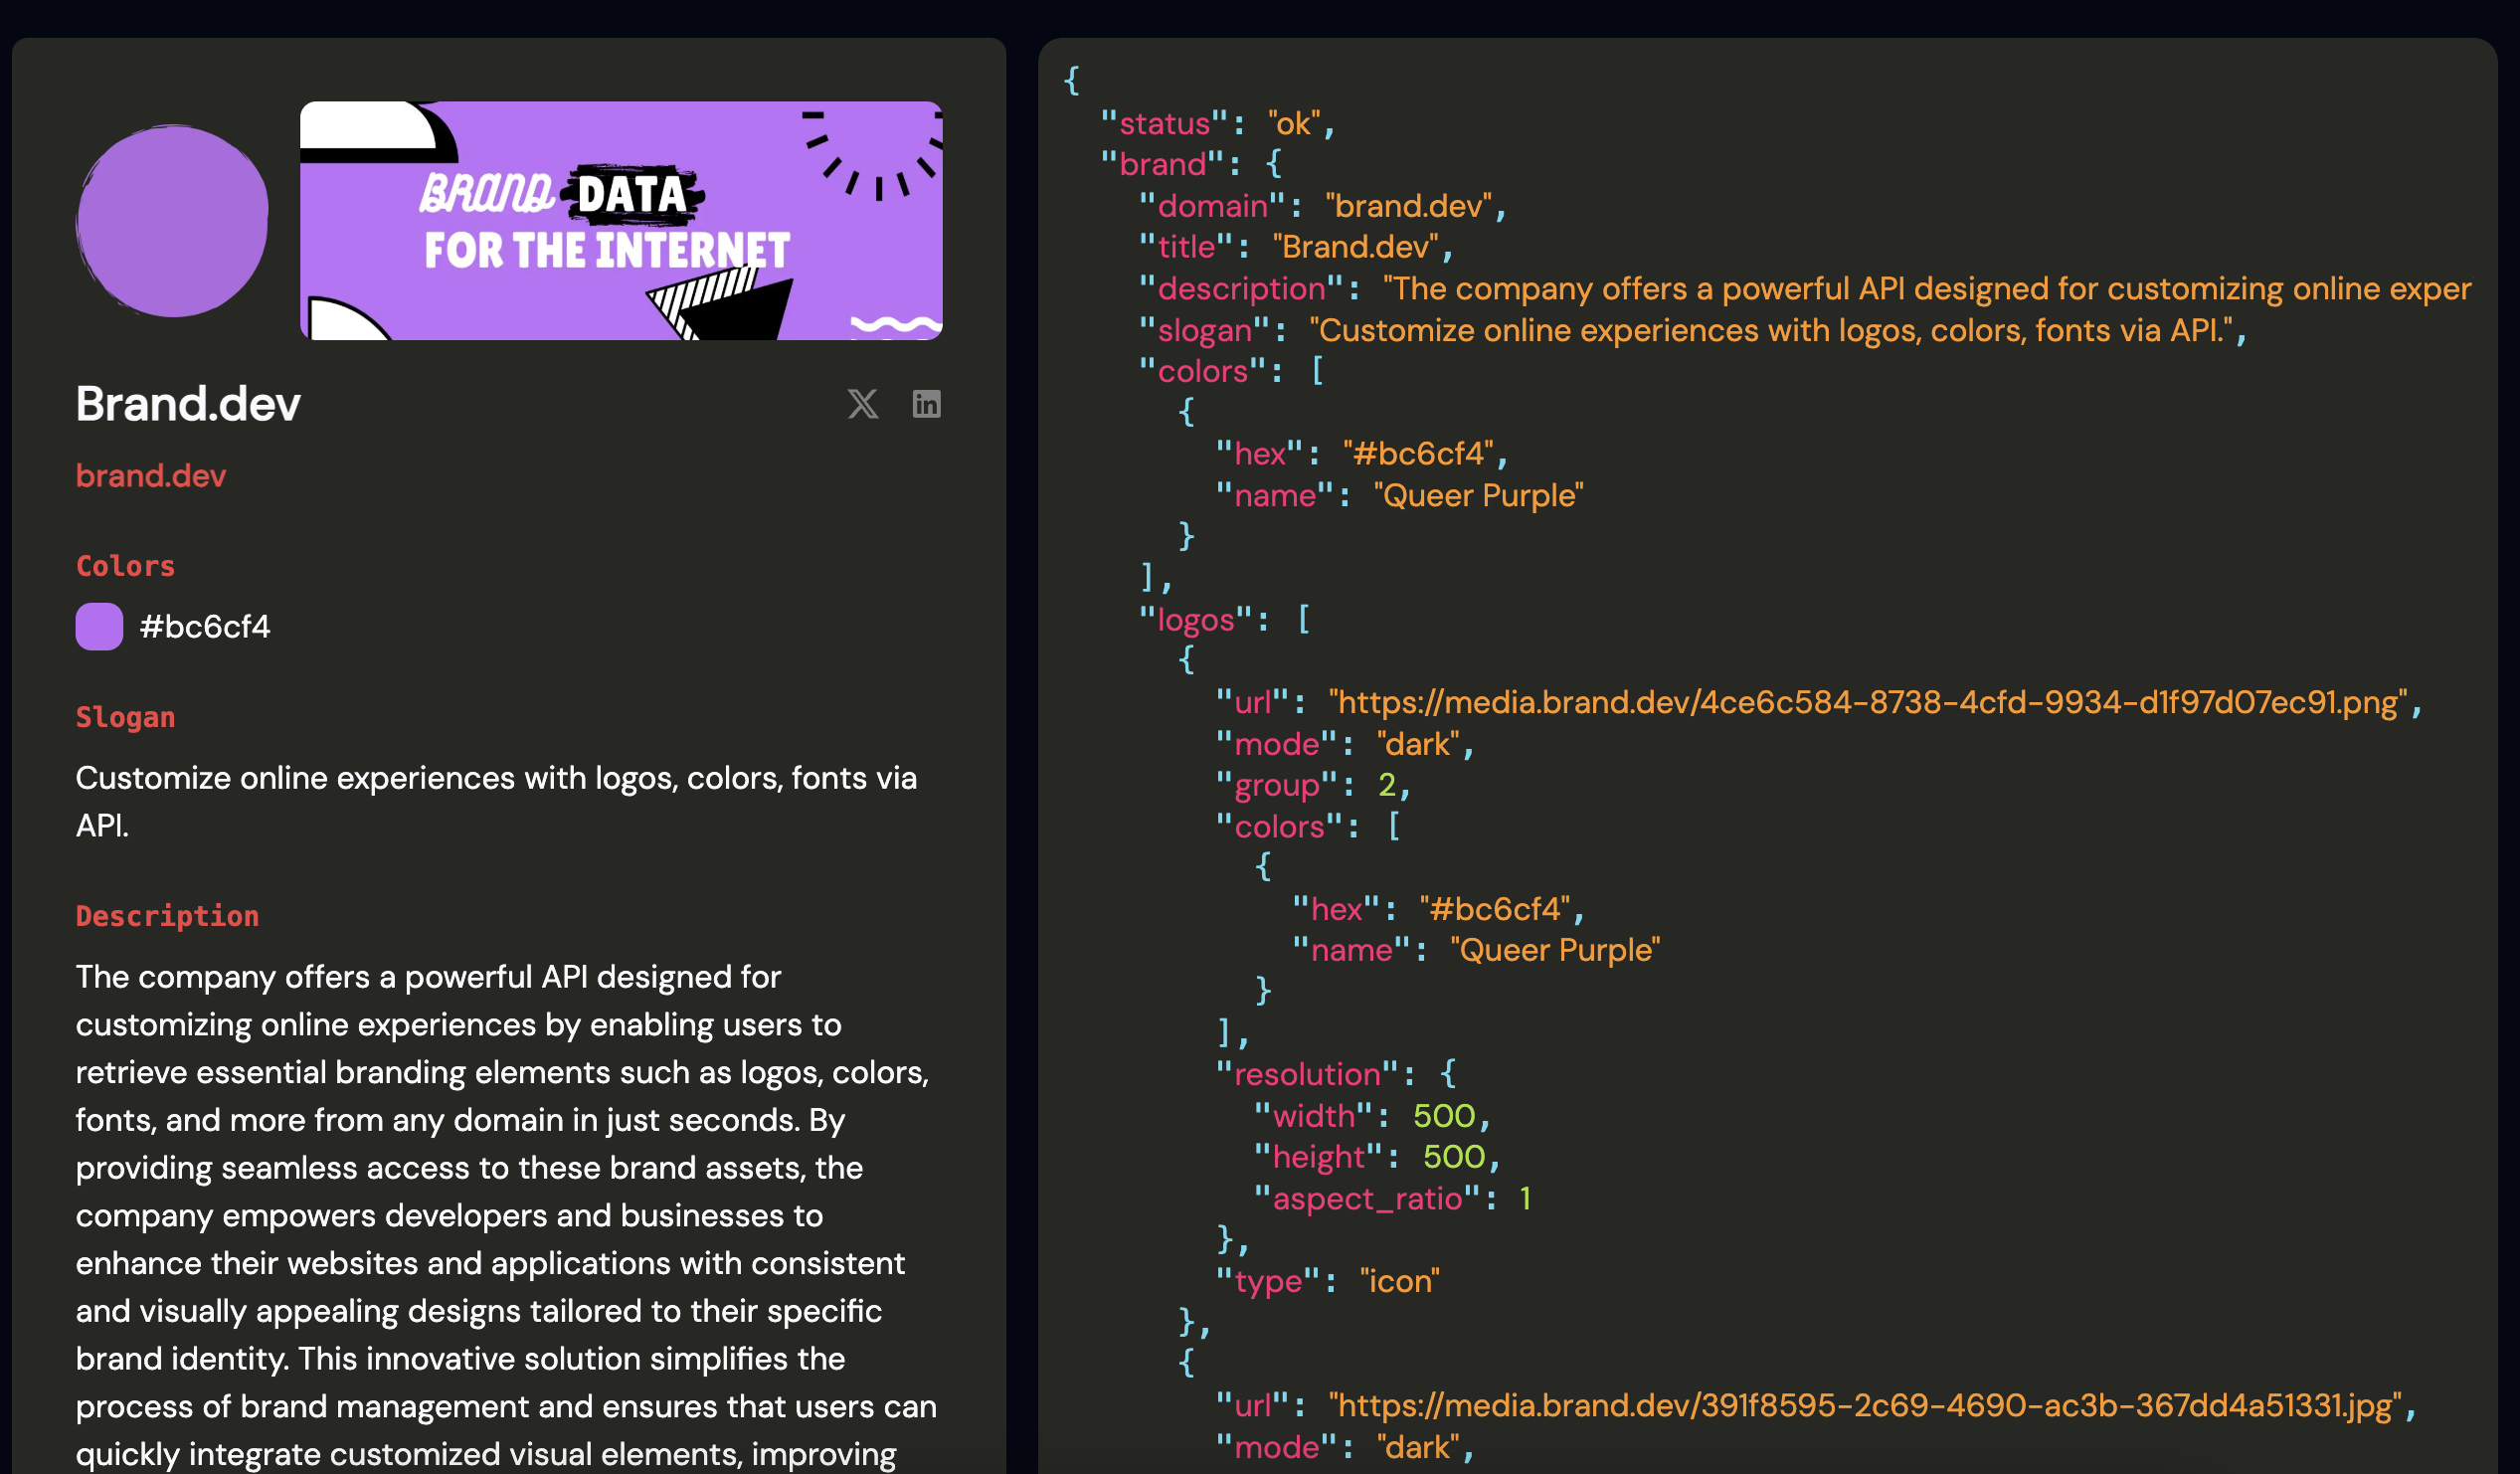Click the logos array key in JSON

point(1195,620)
